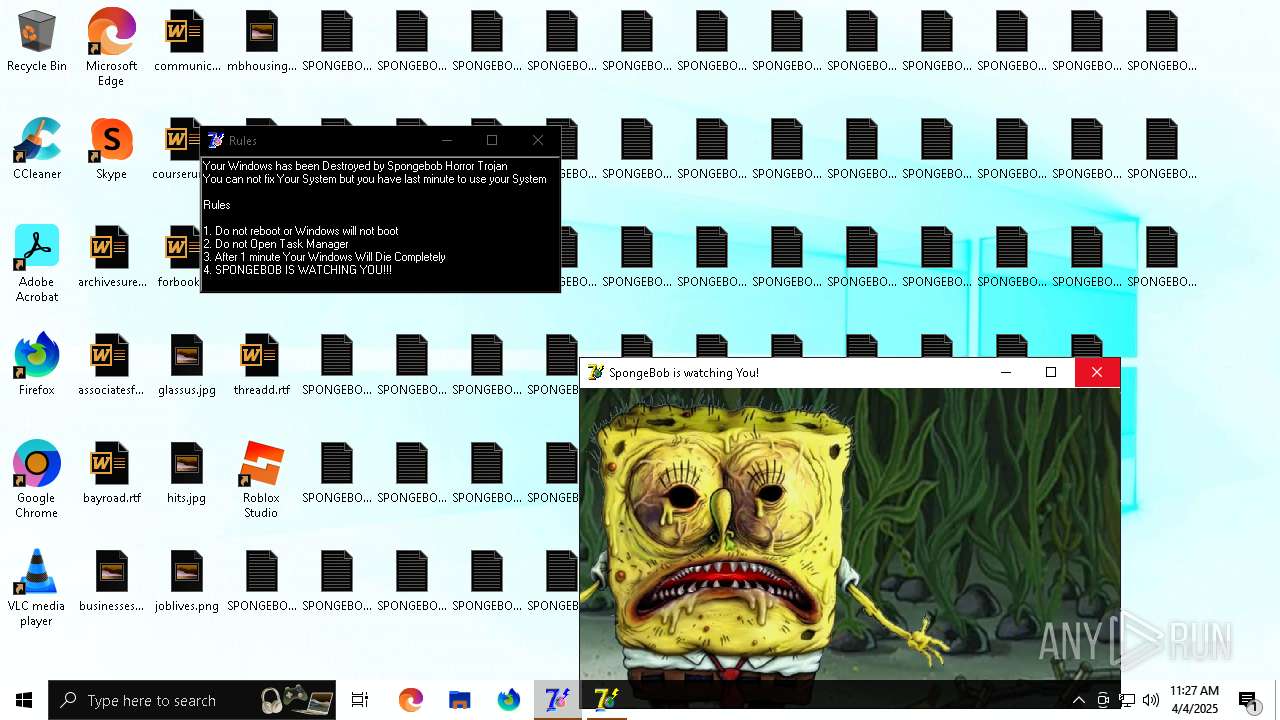The image size is (1280, 720).
Task: Click the Rules window title icon
Action: 215,140
